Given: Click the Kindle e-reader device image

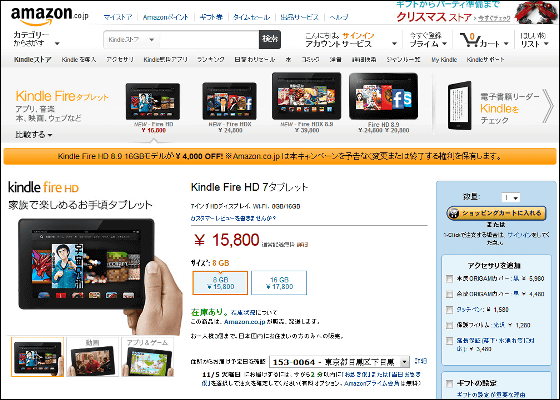Looking at the screenshot, I should [x=460, y=105].
